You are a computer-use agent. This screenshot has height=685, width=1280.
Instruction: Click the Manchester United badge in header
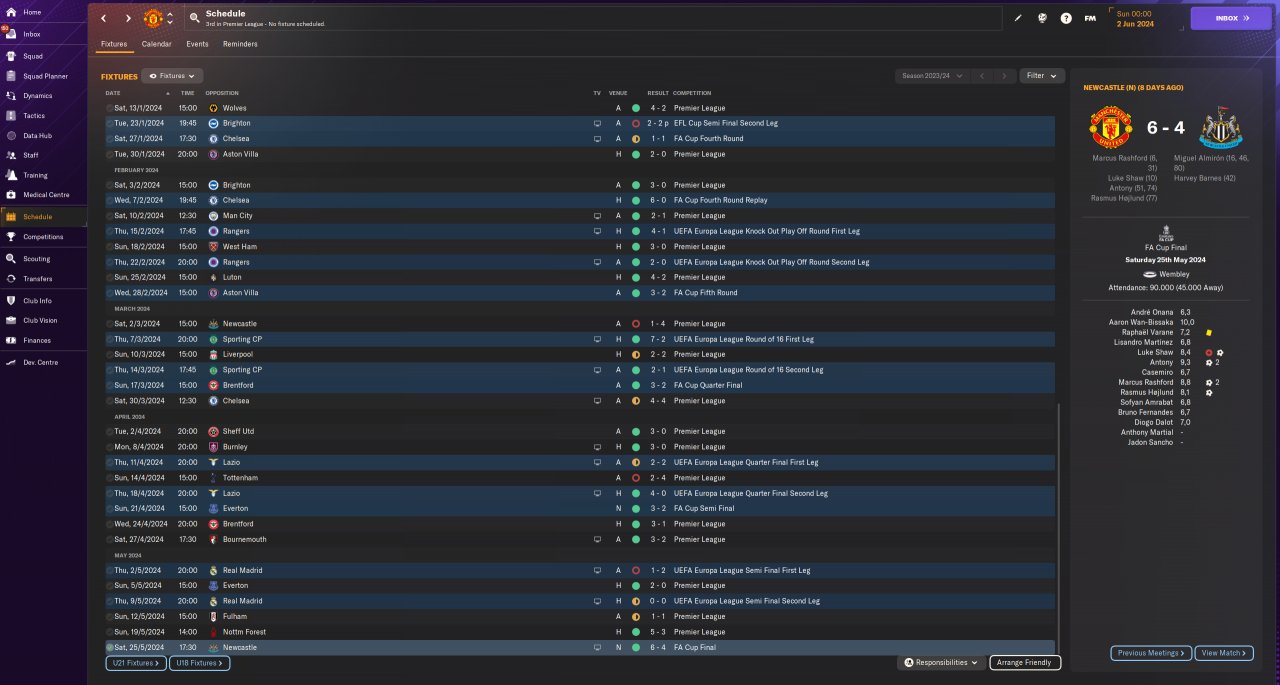[153, 18]
